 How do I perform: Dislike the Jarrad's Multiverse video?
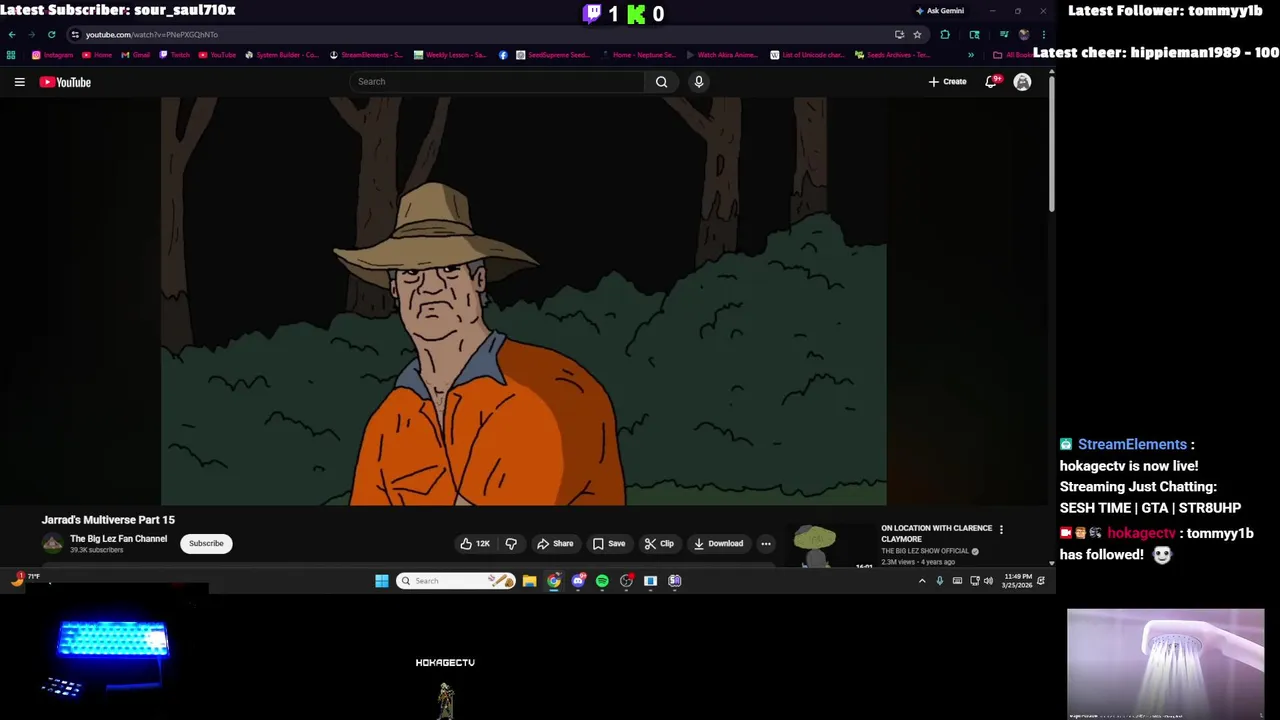[511, 544]
